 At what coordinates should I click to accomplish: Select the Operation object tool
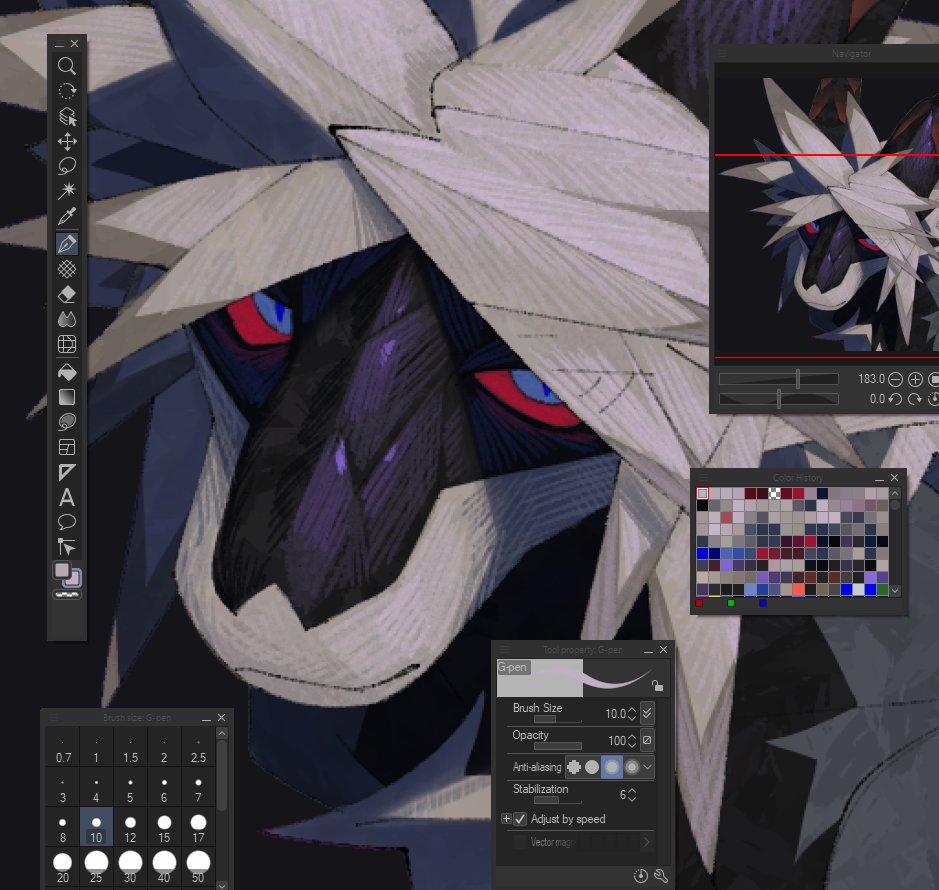[x=66, y=116]
